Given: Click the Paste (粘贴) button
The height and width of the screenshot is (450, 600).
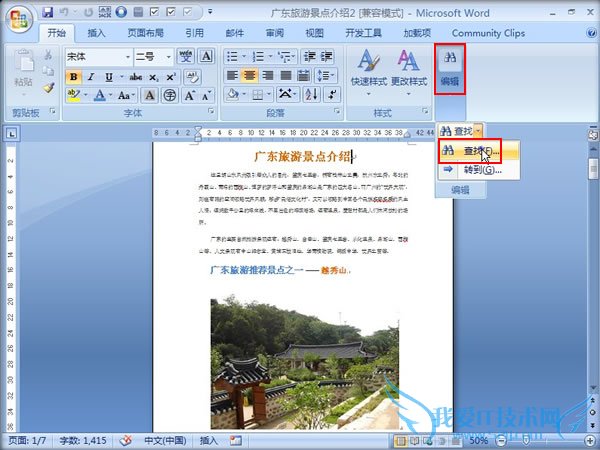Looking at the screenshot, I should point(23,71).
